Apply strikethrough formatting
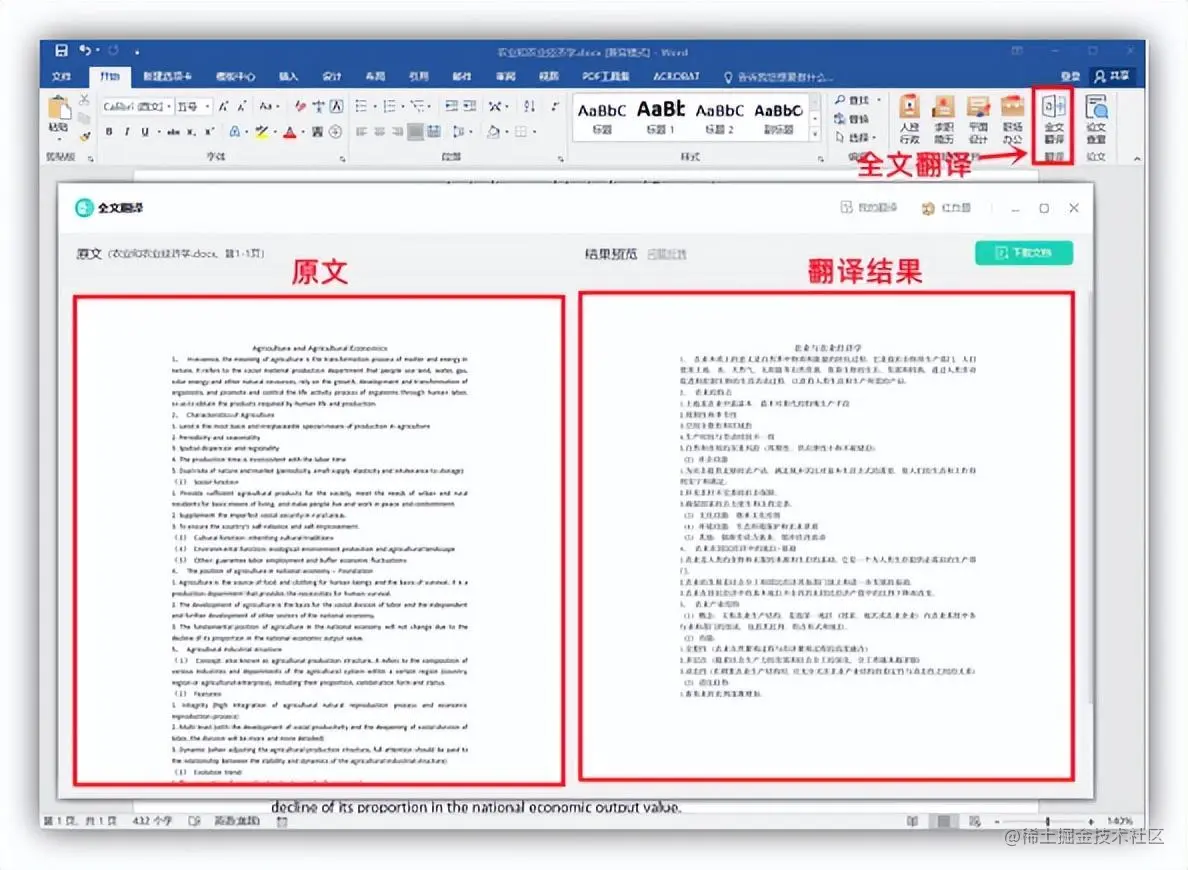Screen dimensions: 1188x870 click(174, 132)
